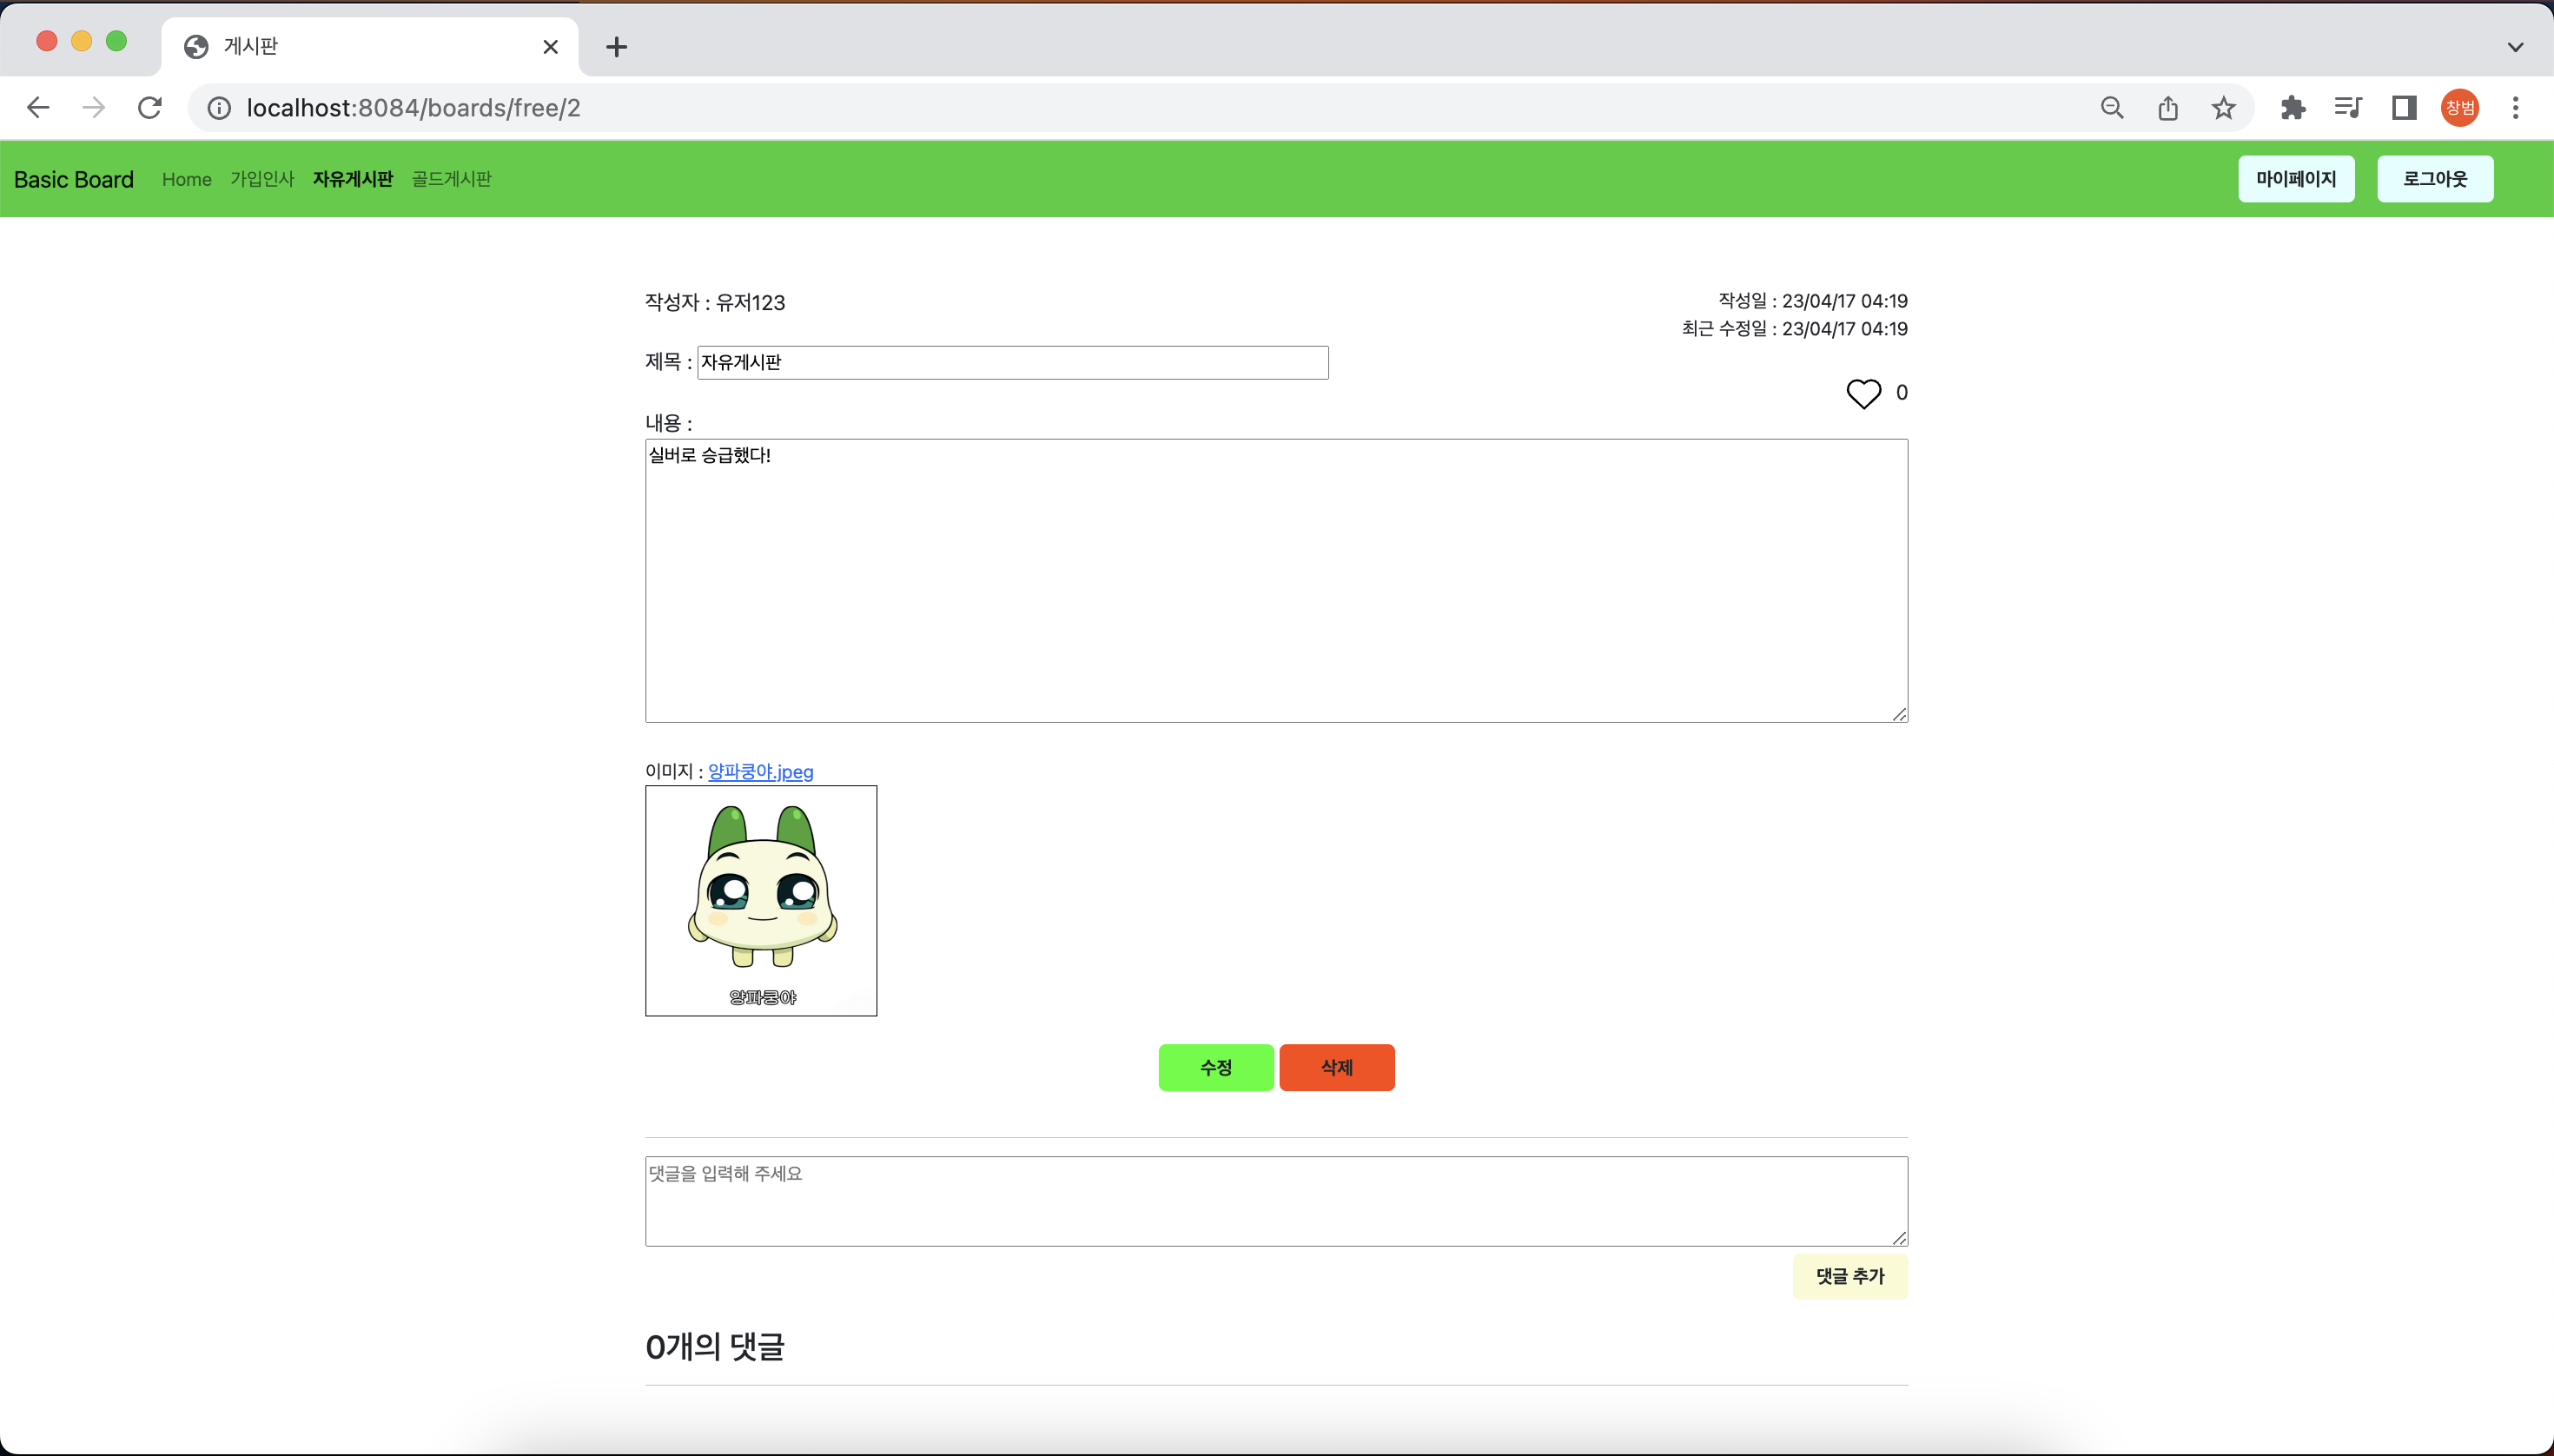Go to 골드게시판 in navigation
2554x1456 pixels.
pyautogui.click(x=451, y=179)
